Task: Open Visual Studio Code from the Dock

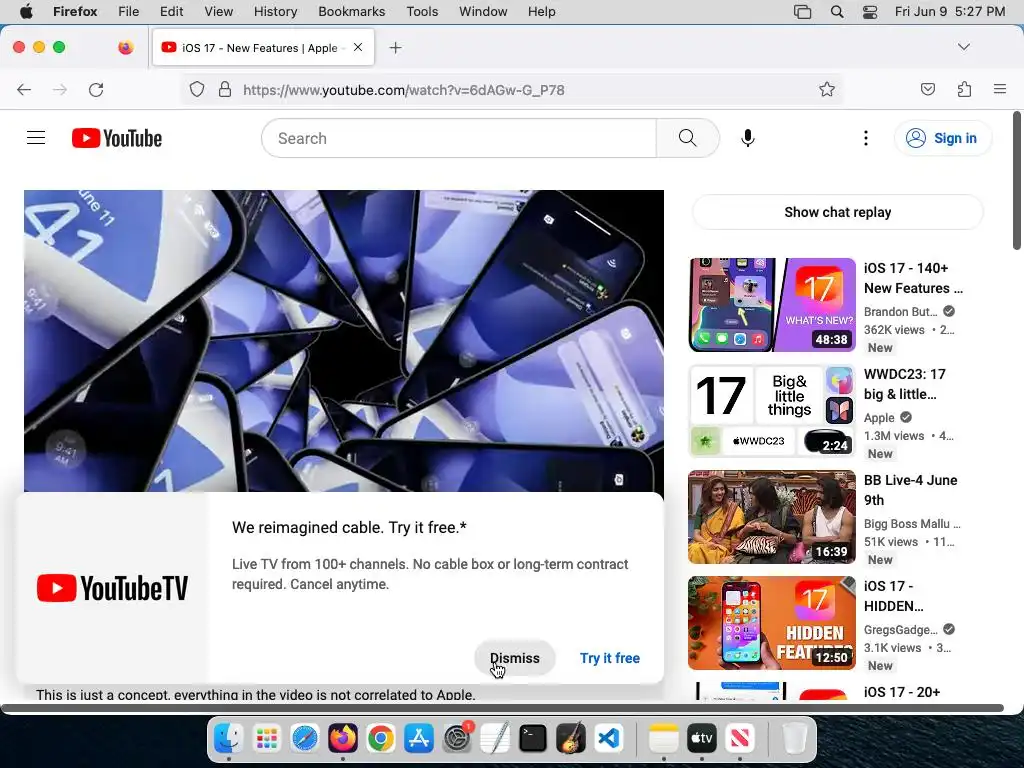Action: pos(609,739)
